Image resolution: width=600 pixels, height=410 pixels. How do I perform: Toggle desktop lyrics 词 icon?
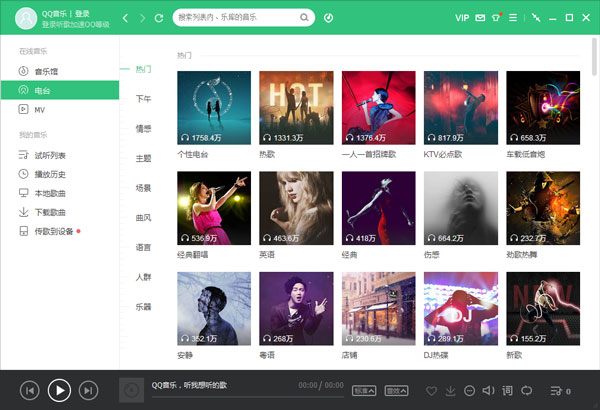tap(507, 390)
